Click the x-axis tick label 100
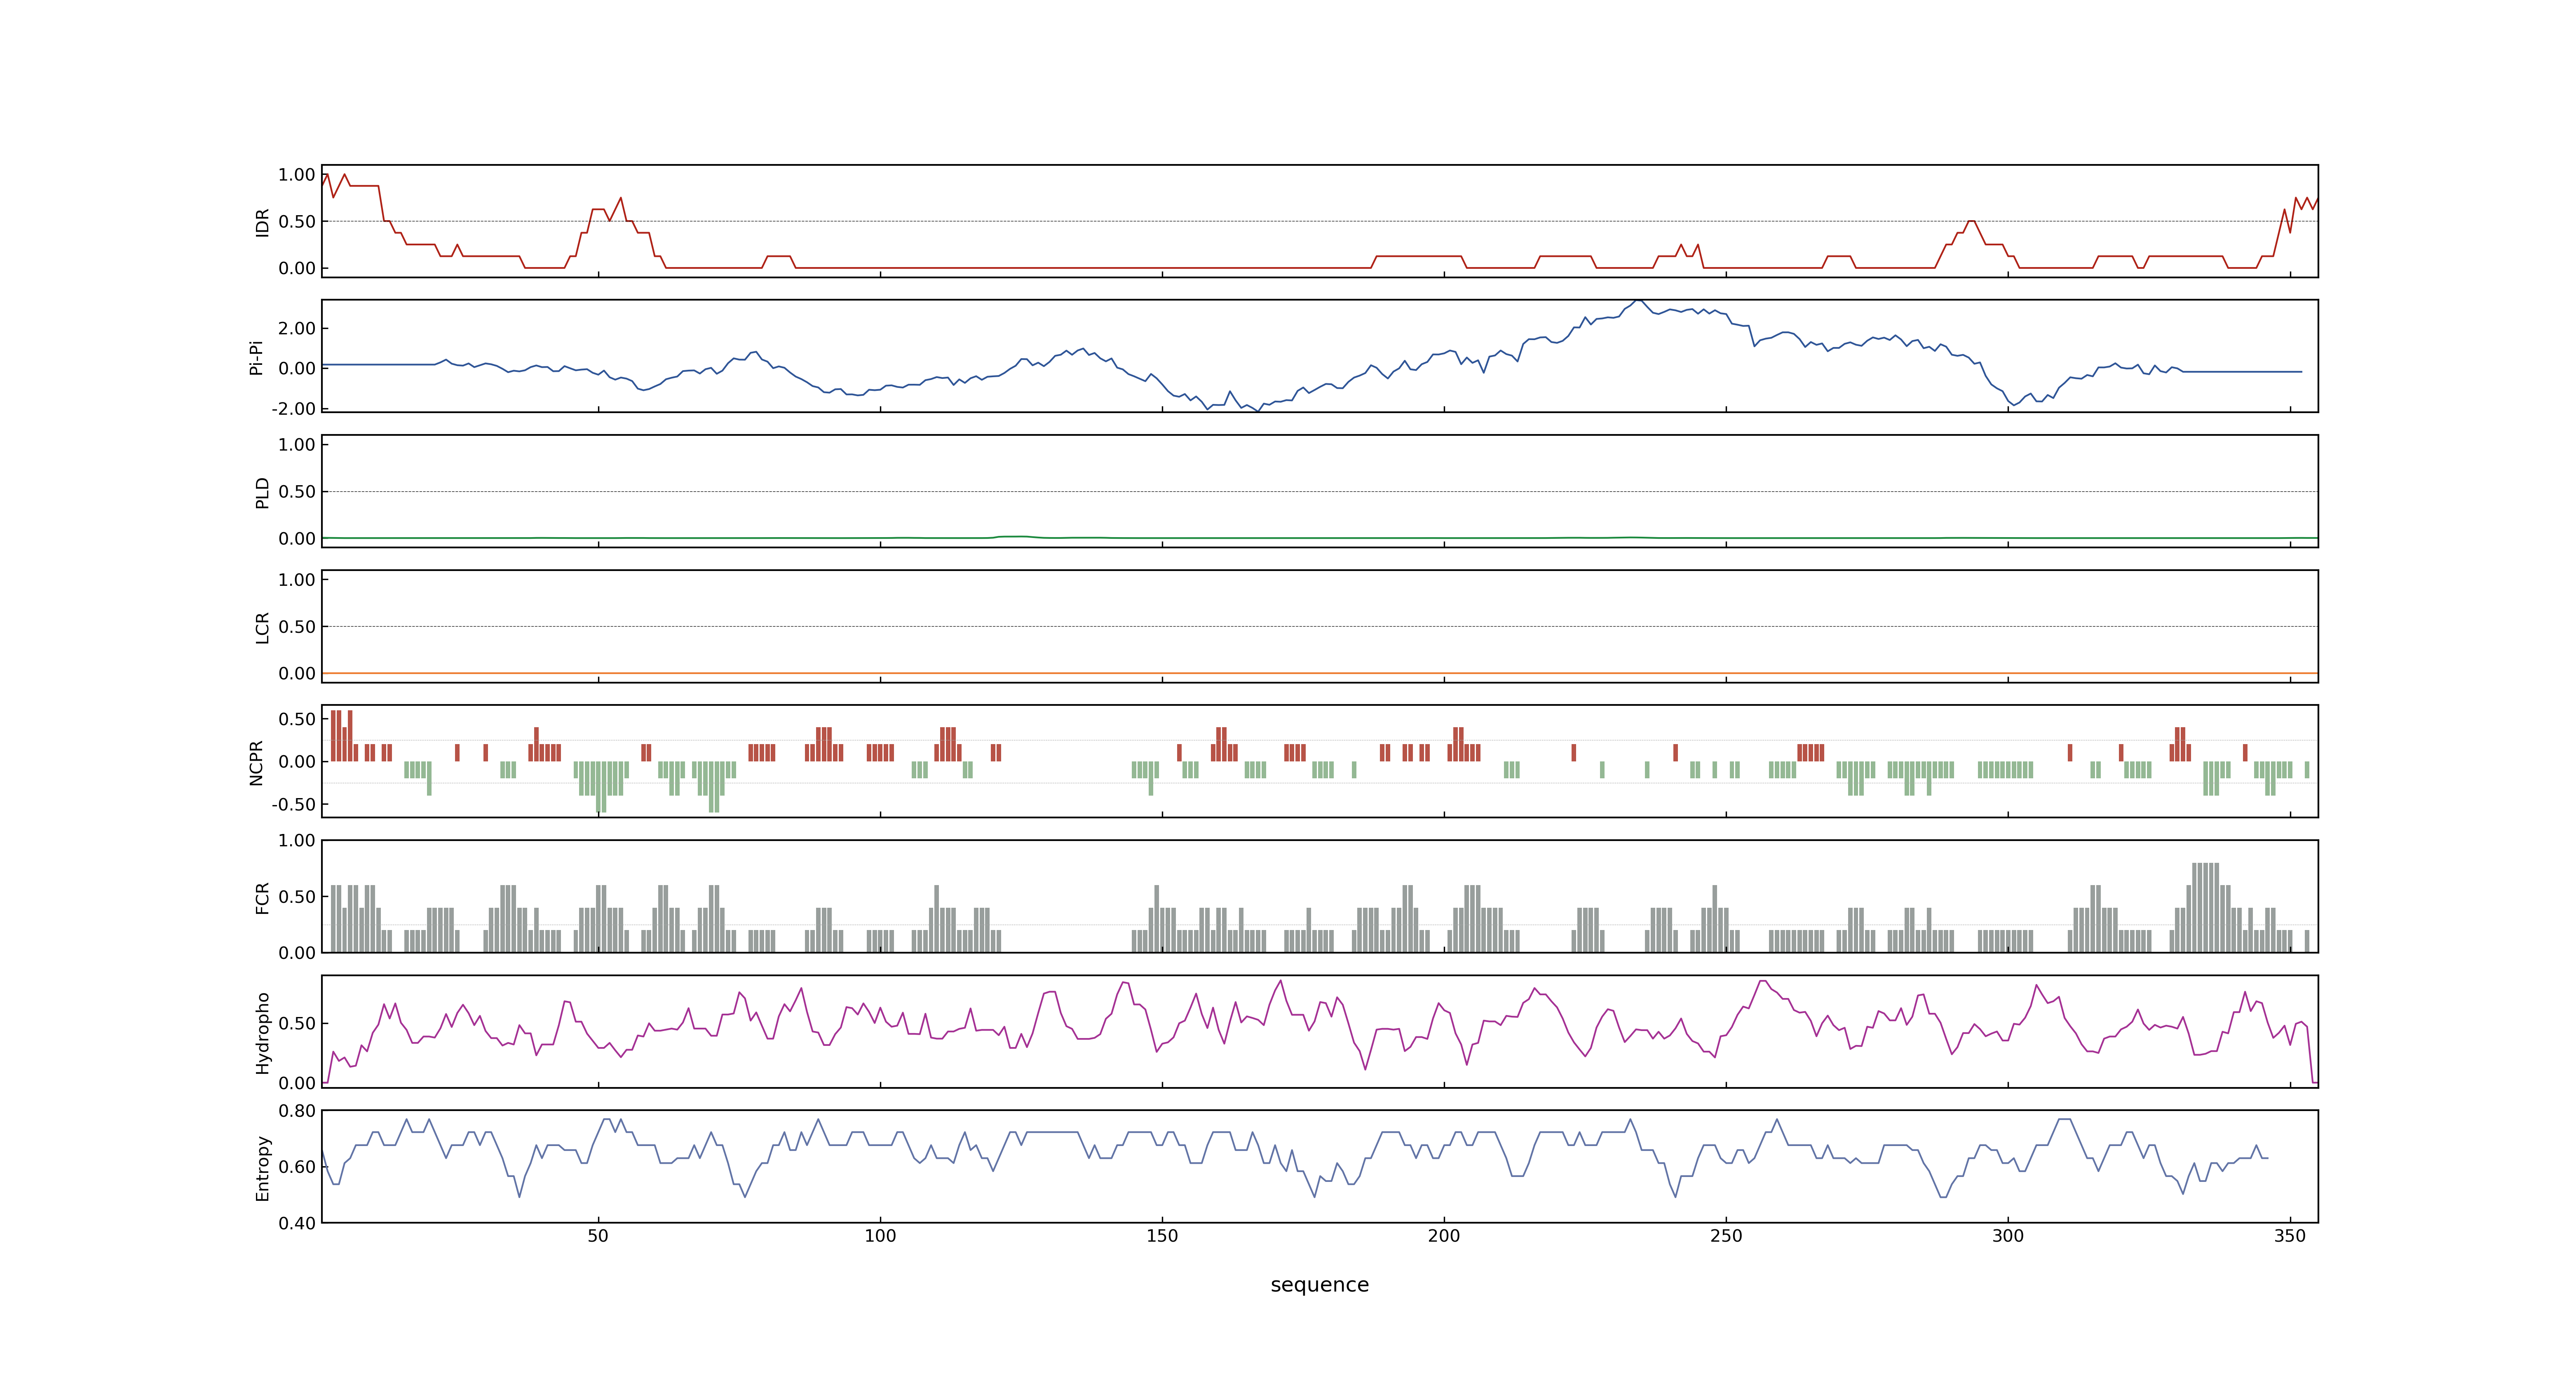 pos(880,1235)
